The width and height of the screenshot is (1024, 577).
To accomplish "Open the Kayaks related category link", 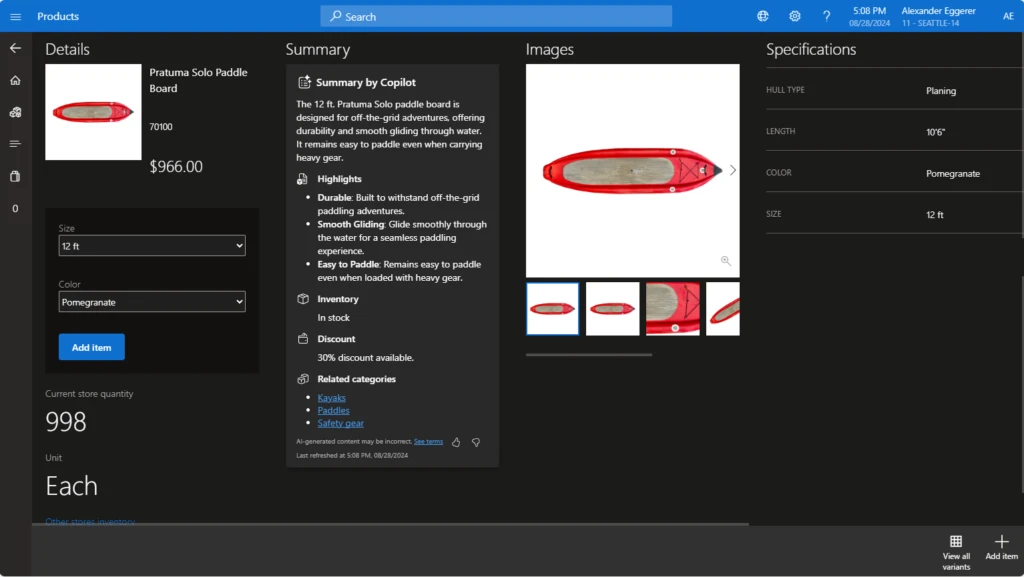I will point(331,397).
